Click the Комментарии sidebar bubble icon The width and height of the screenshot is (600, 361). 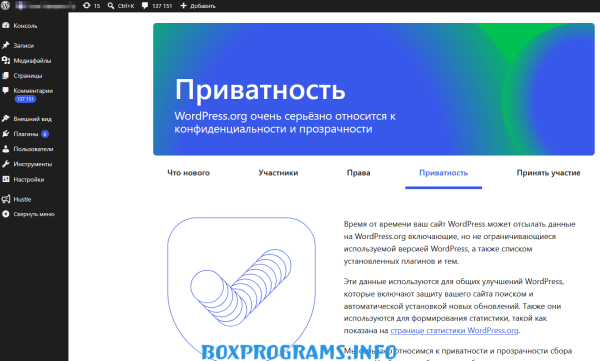(6, 90)
